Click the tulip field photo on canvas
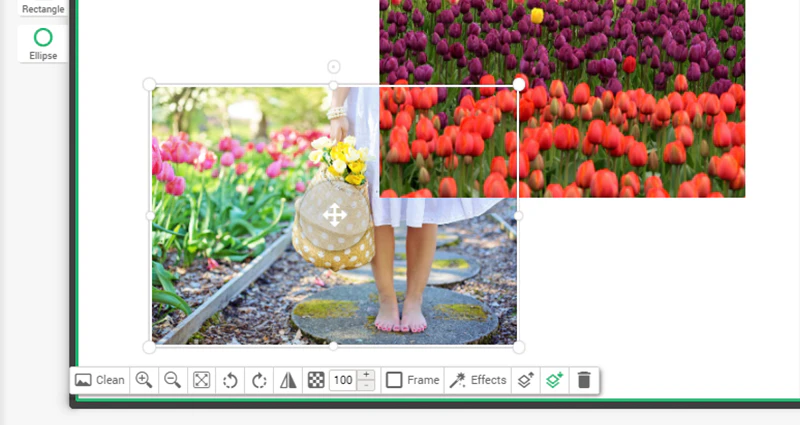800x425 pixels. [x=632, y=98]
